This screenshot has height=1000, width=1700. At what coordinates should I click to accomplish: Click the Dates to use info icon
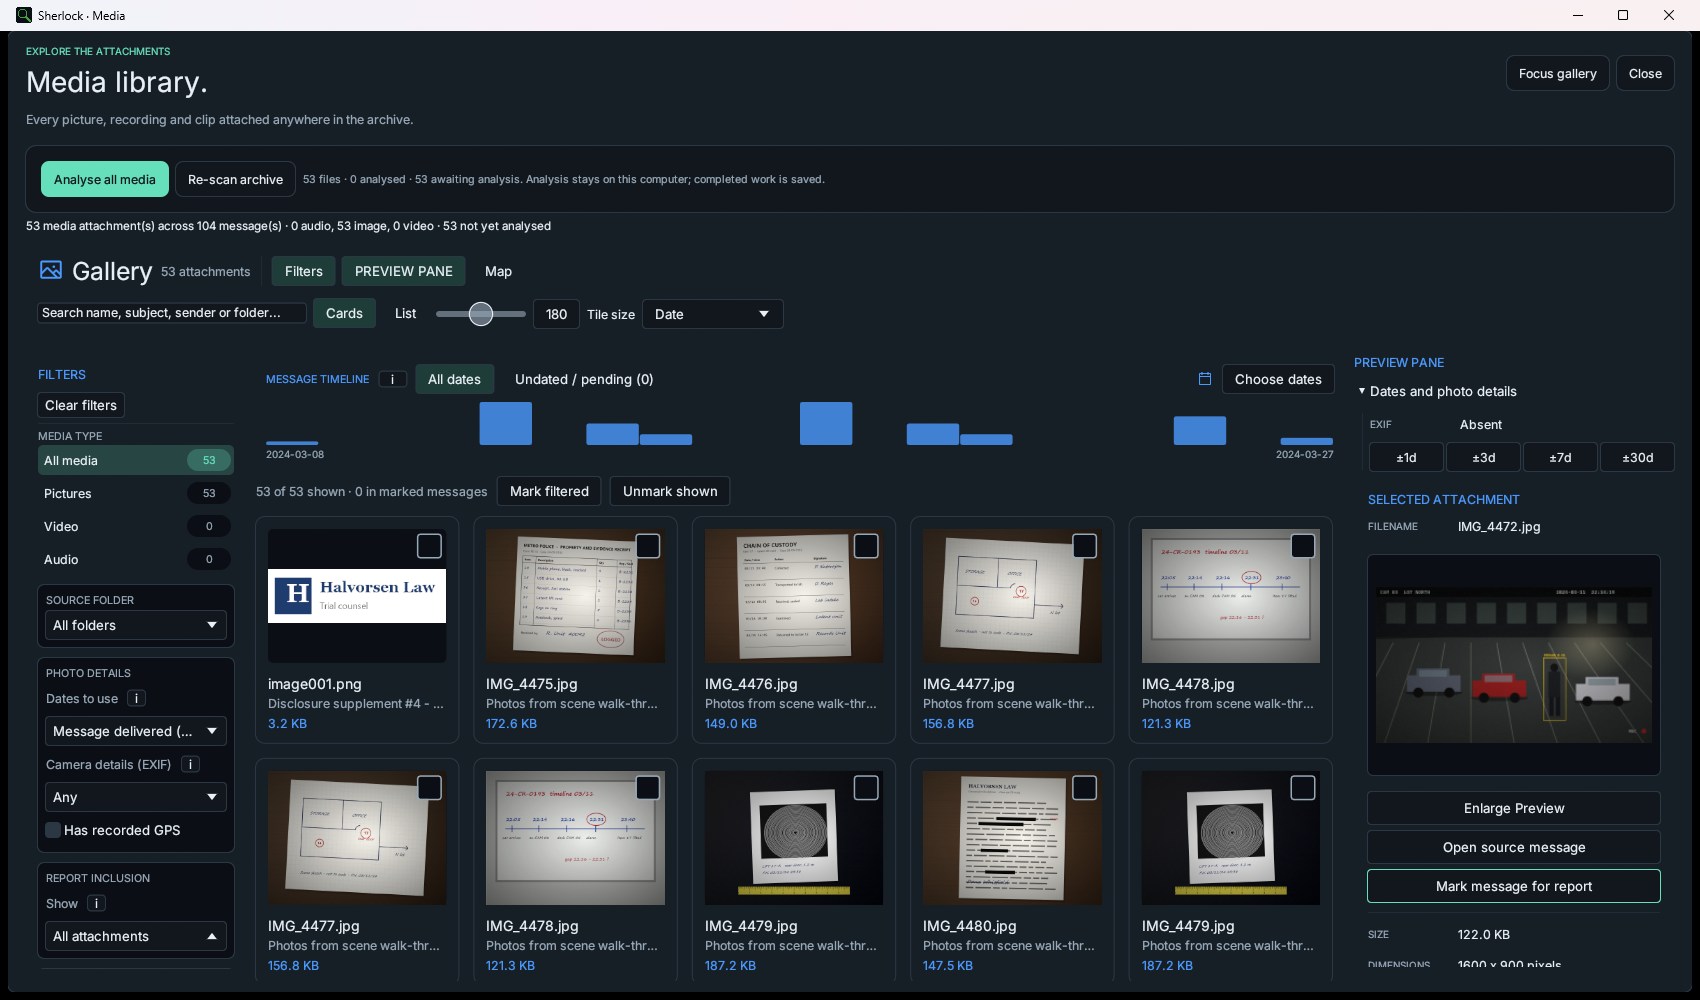(137, 699)
